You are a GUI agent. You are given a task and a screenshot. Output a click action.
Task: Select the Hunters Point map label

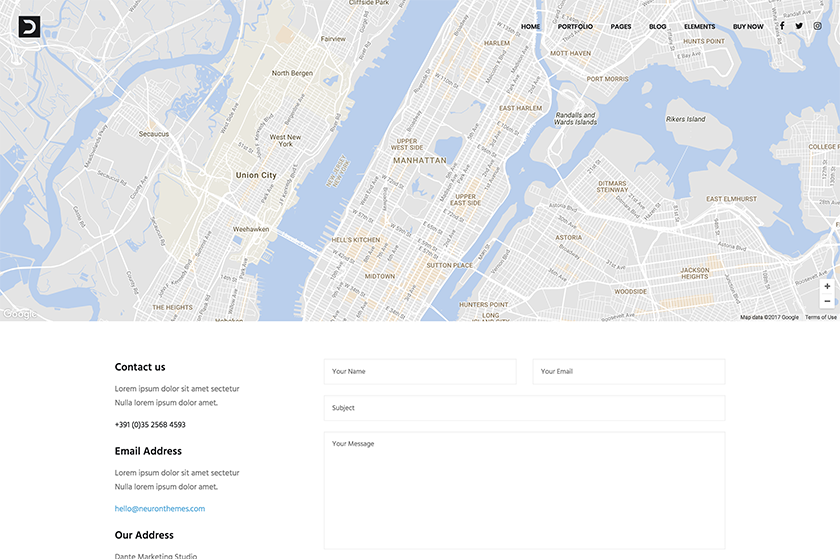483,304
